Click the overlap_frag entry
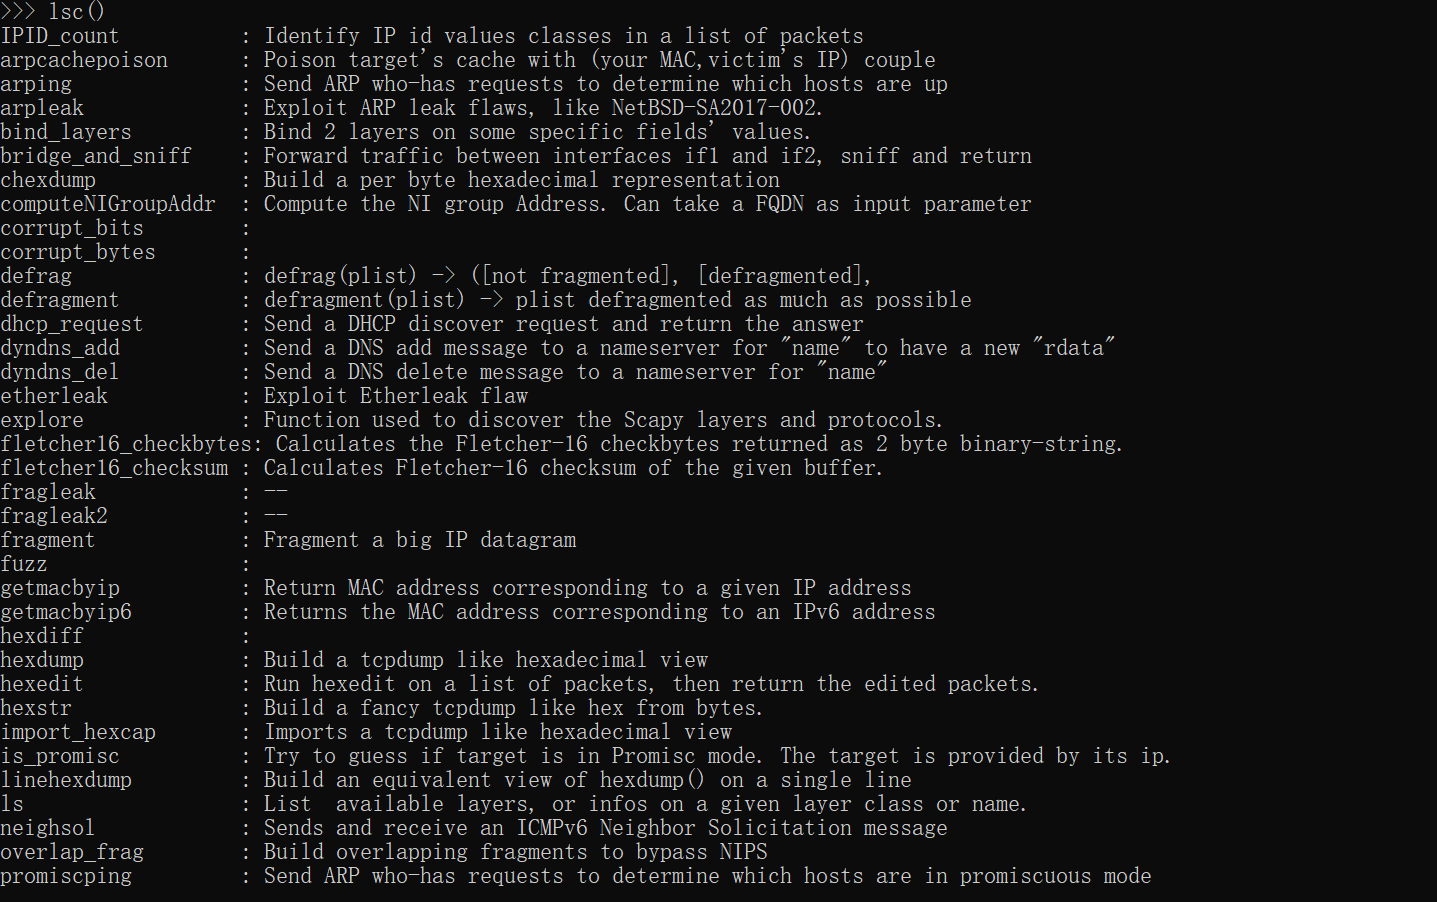 72,852
